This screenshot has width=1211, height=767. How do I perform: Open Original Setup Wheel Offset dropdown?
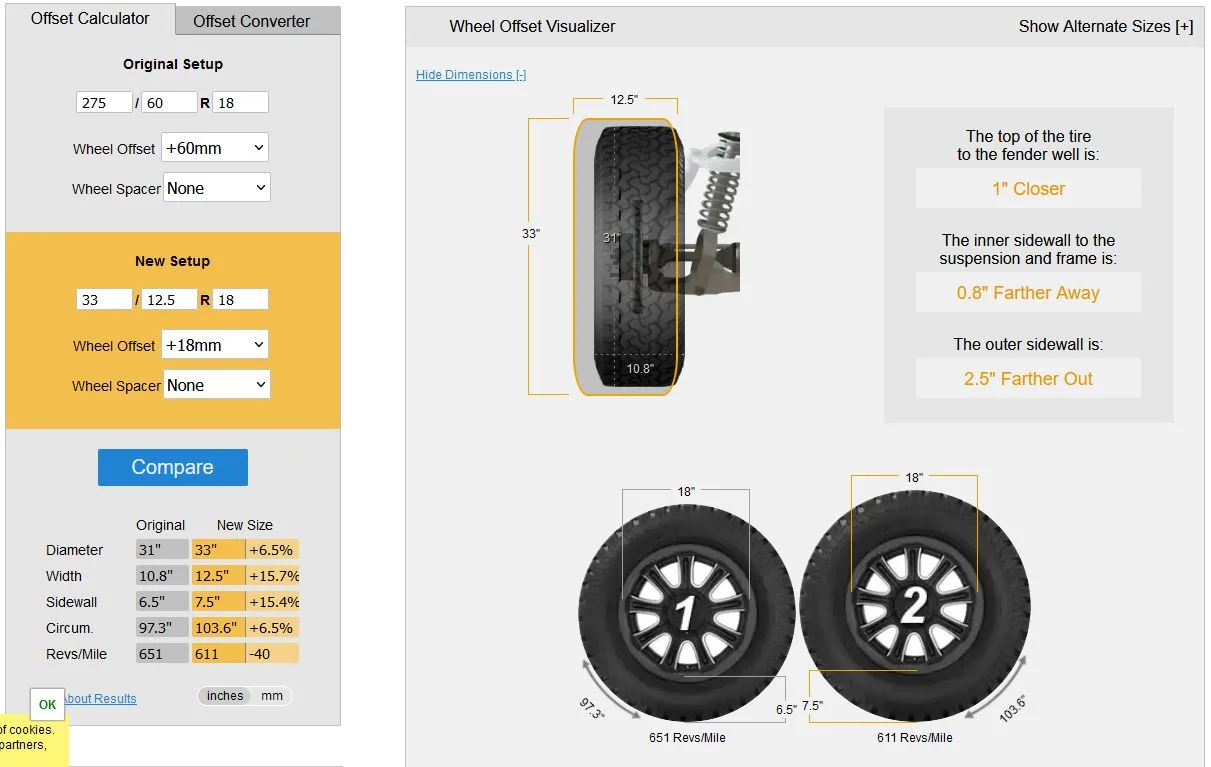[216, 148]
